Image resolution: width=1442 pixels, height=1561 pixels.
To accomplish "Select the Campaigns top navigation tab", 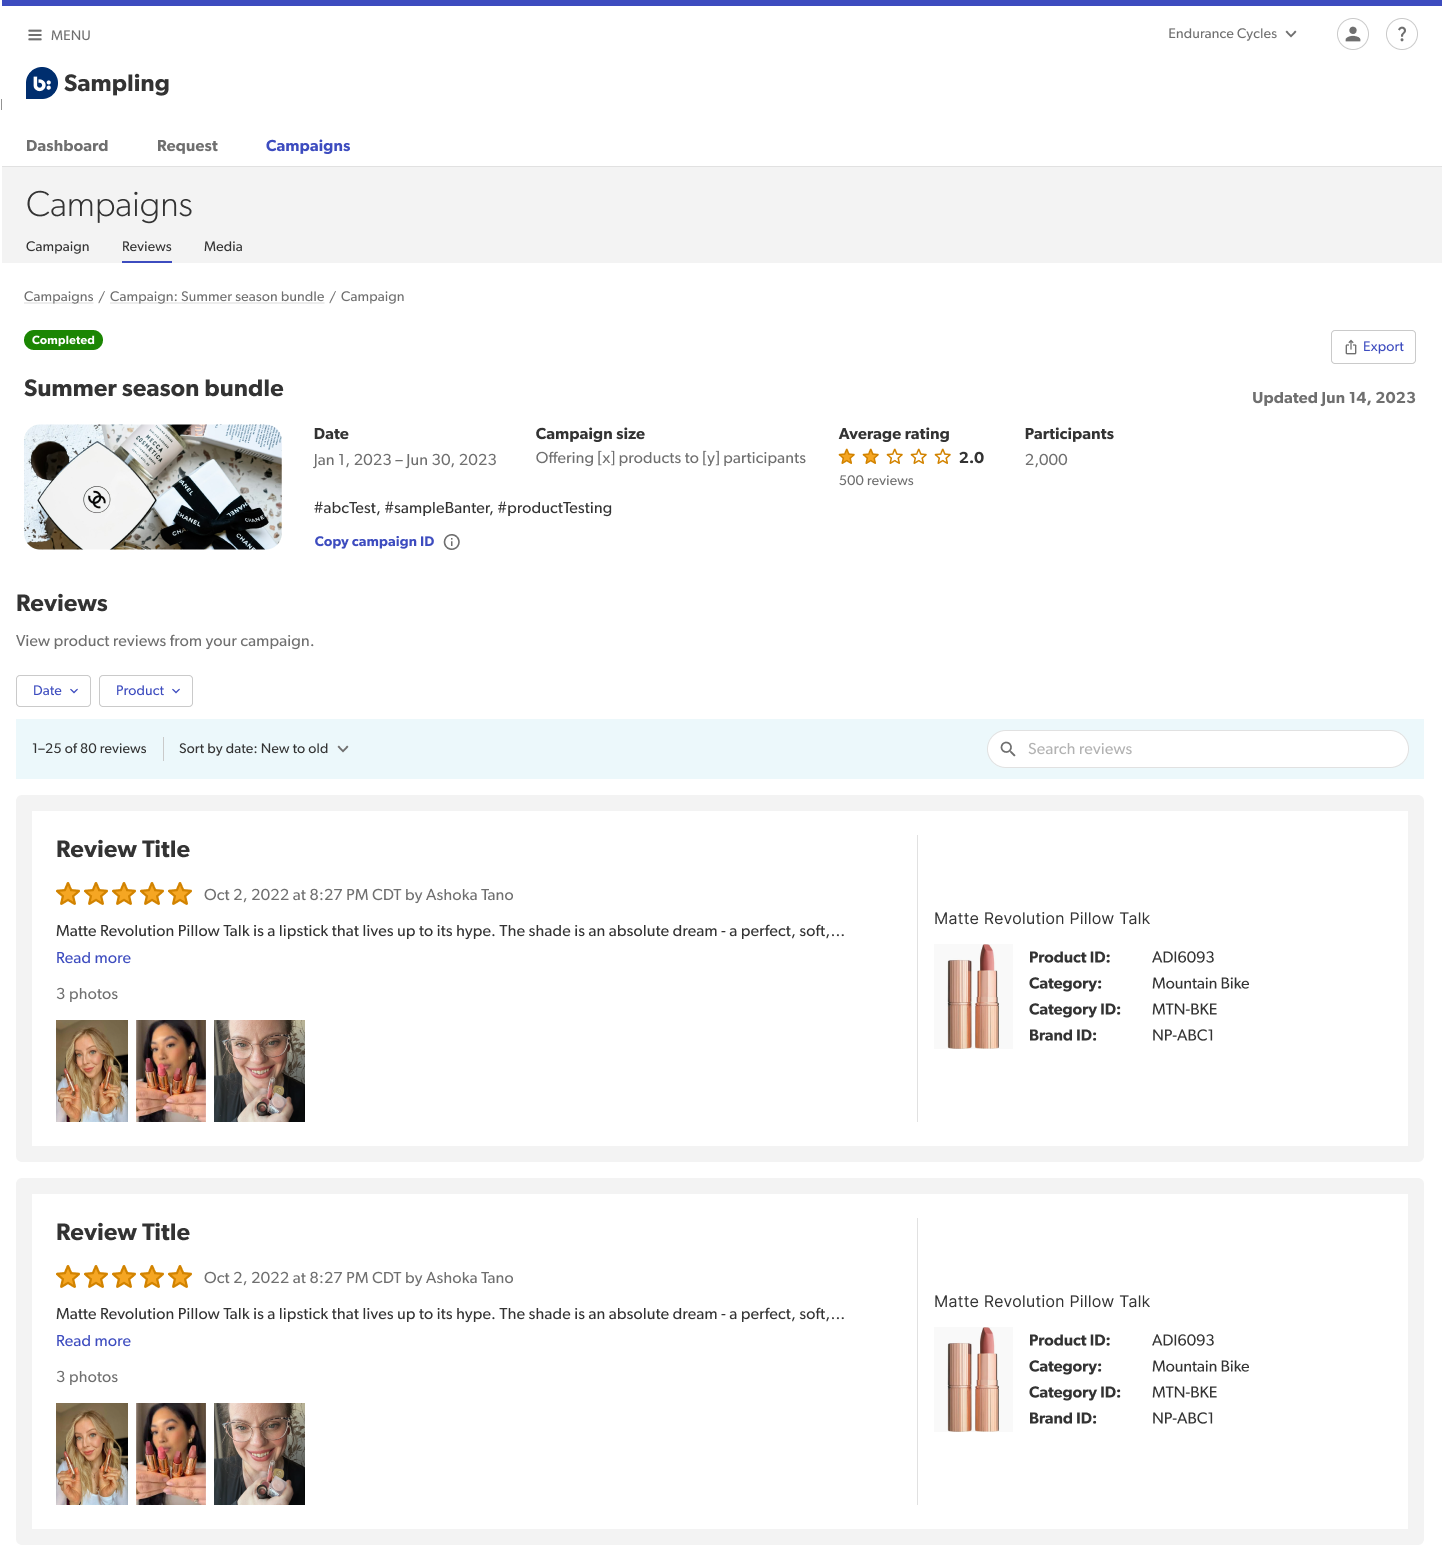I will pos(308,146).
